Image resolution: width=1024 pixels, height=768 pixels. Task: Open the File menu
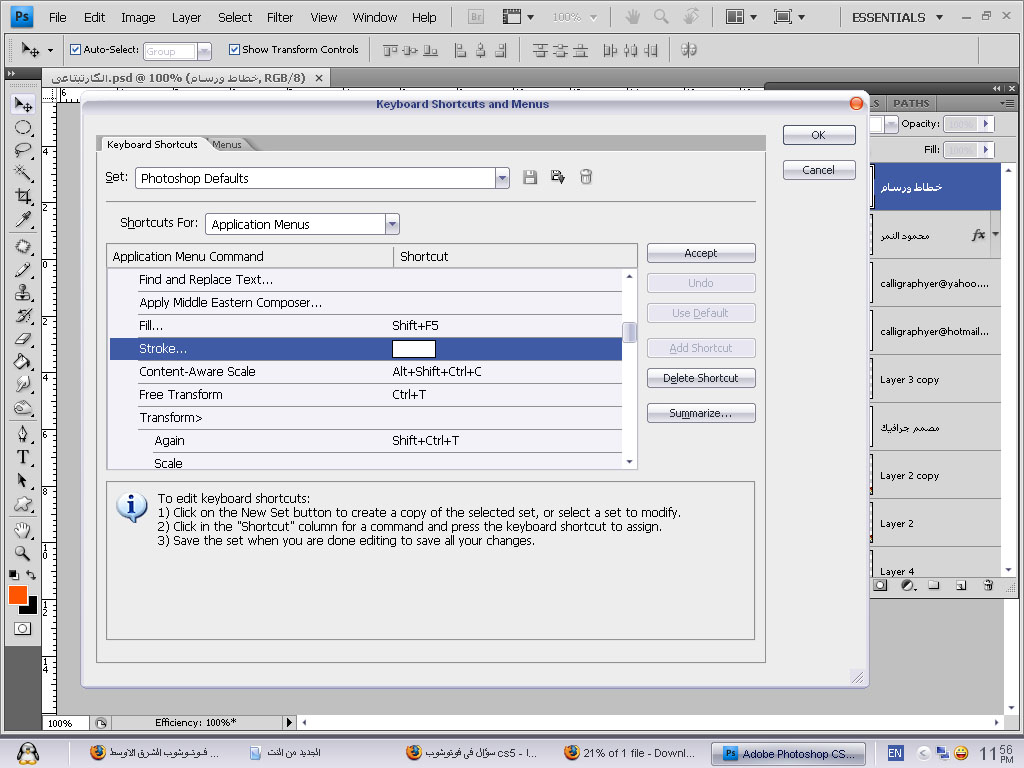(57, 18)
